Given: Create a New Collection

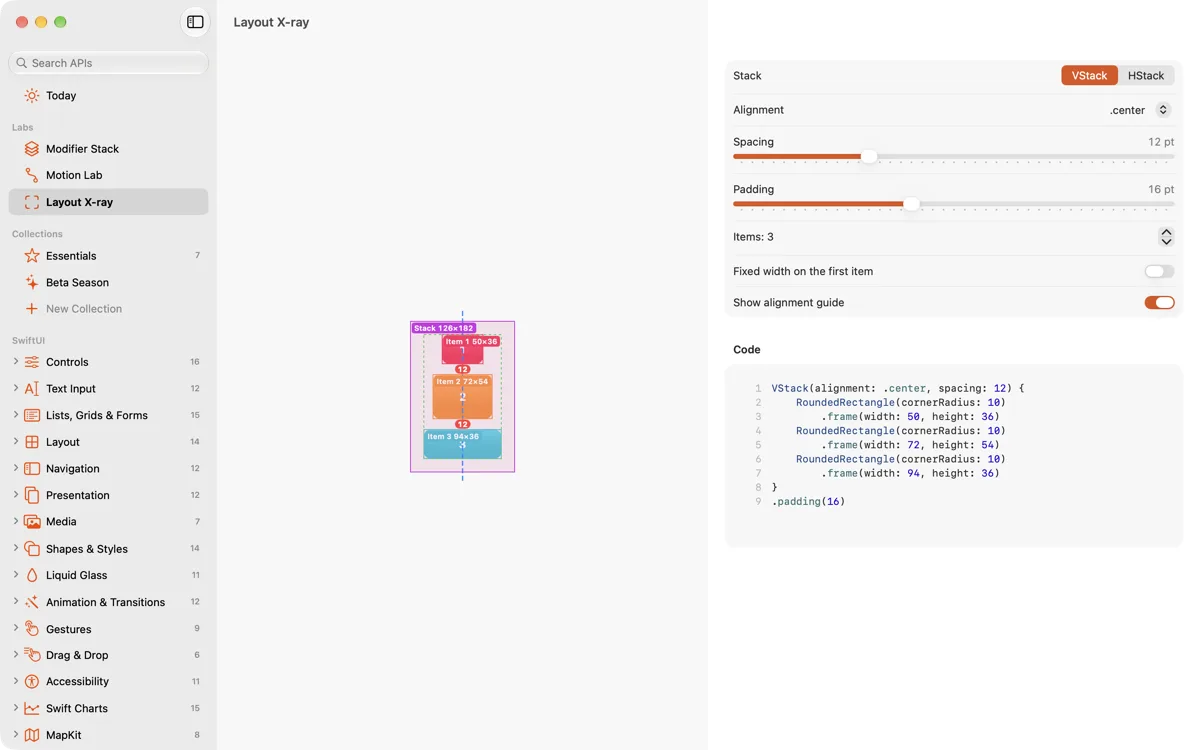Looking at the screenshot, I should [108, 309].
